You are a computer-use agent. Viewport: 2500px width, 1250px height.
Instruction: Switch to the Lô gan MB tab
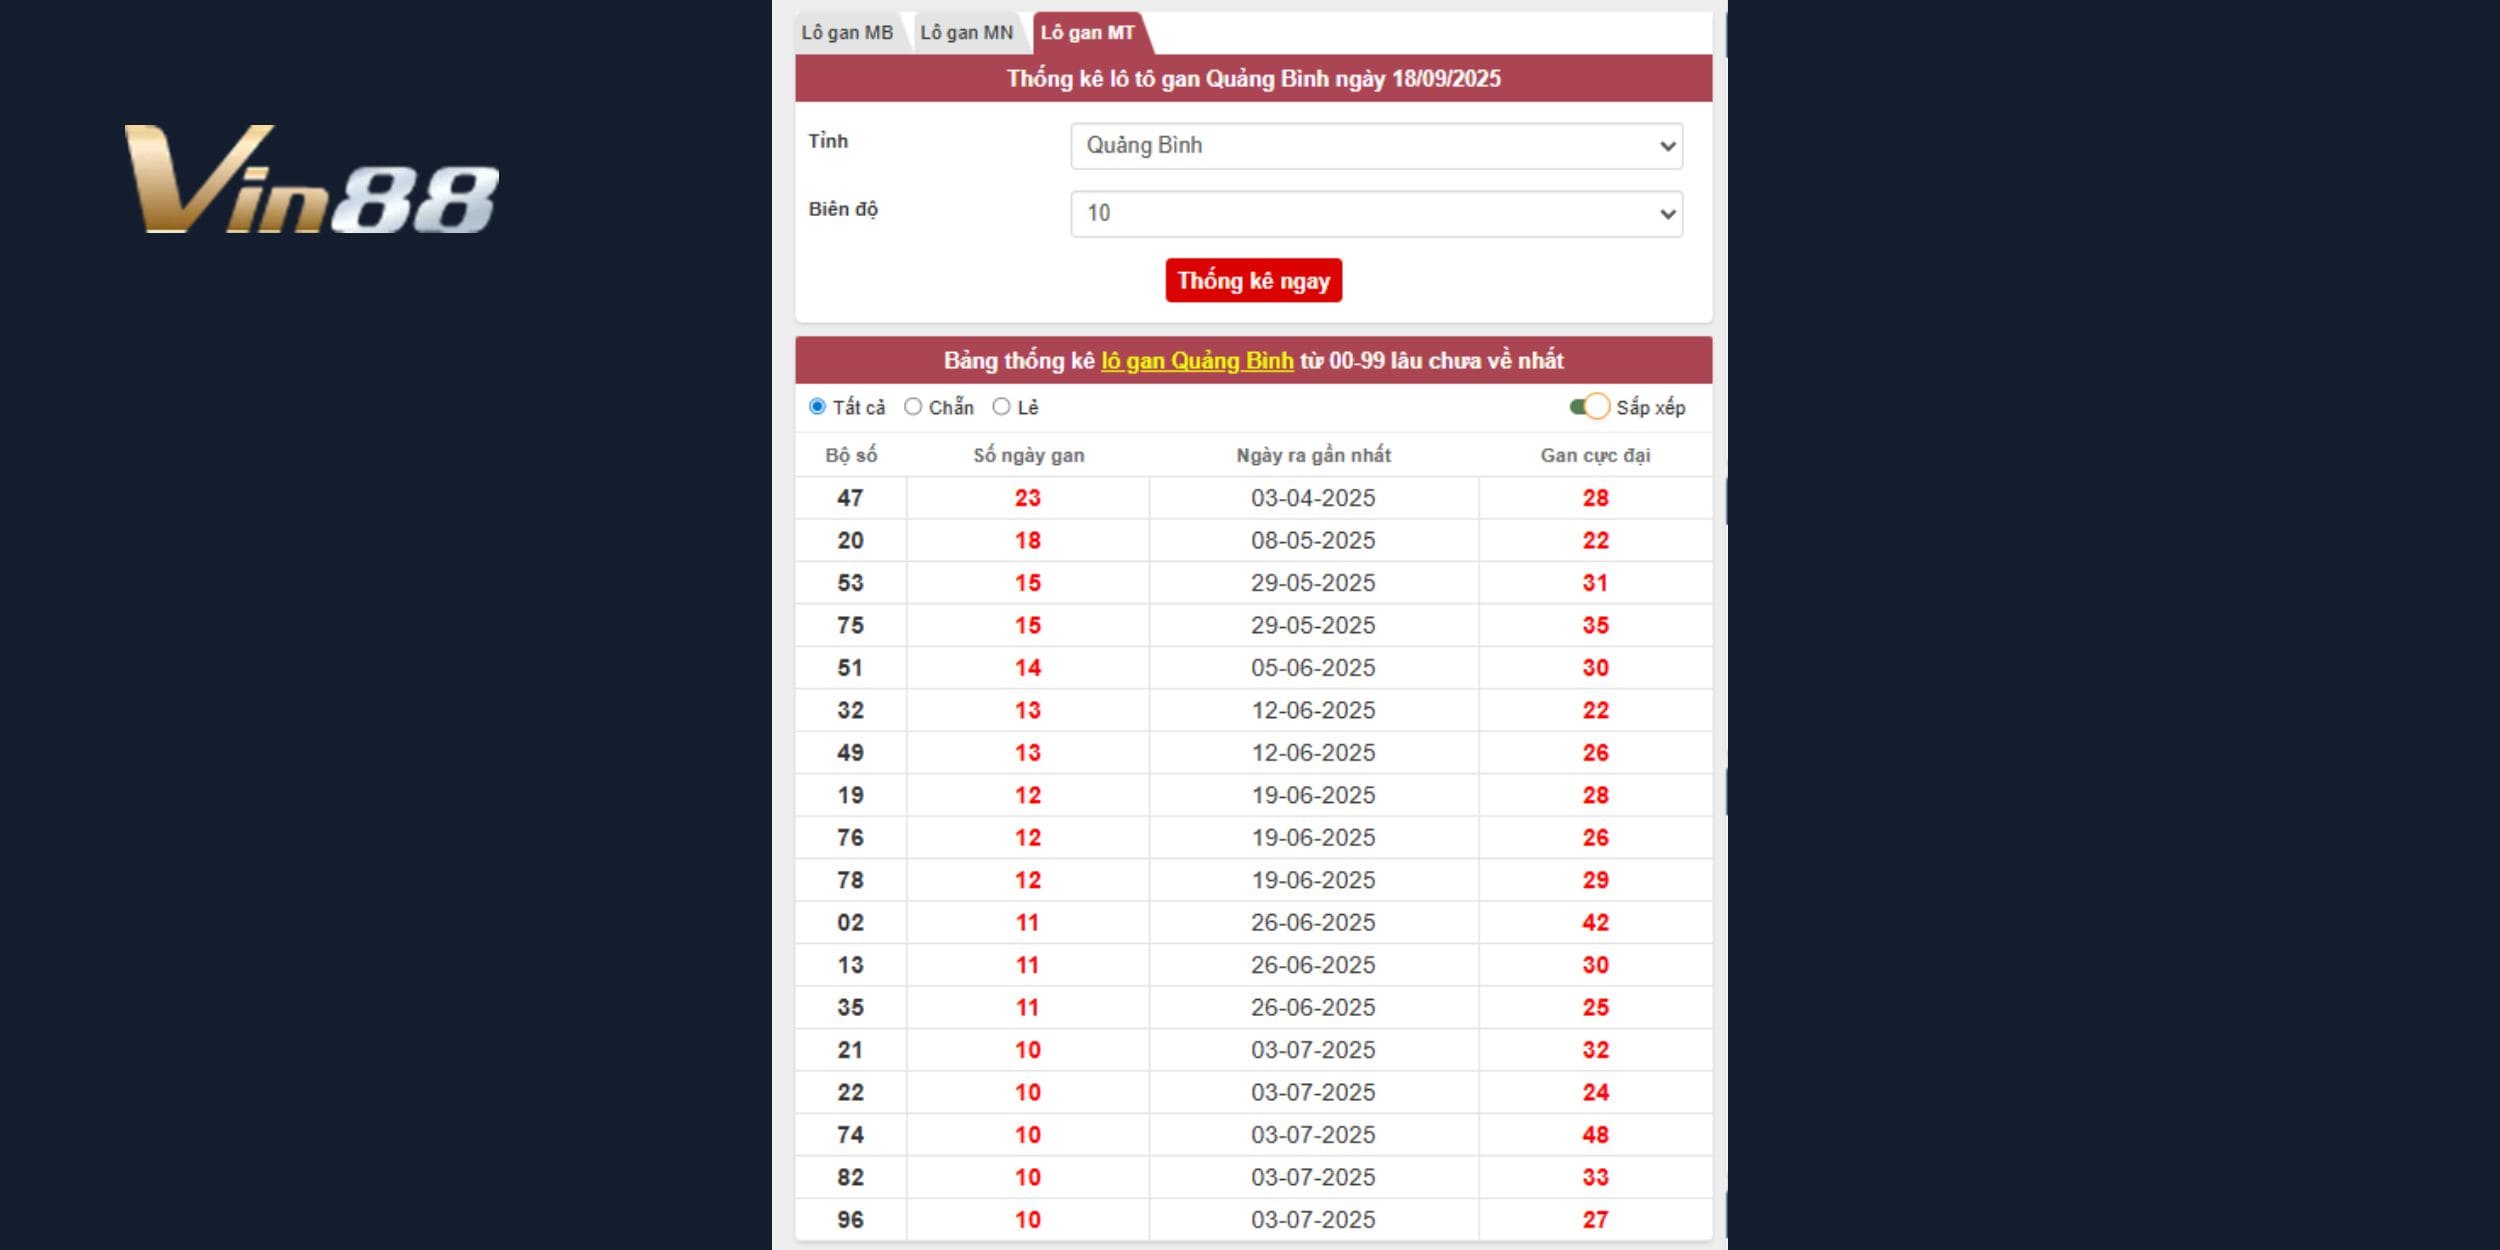pos(846,33)
